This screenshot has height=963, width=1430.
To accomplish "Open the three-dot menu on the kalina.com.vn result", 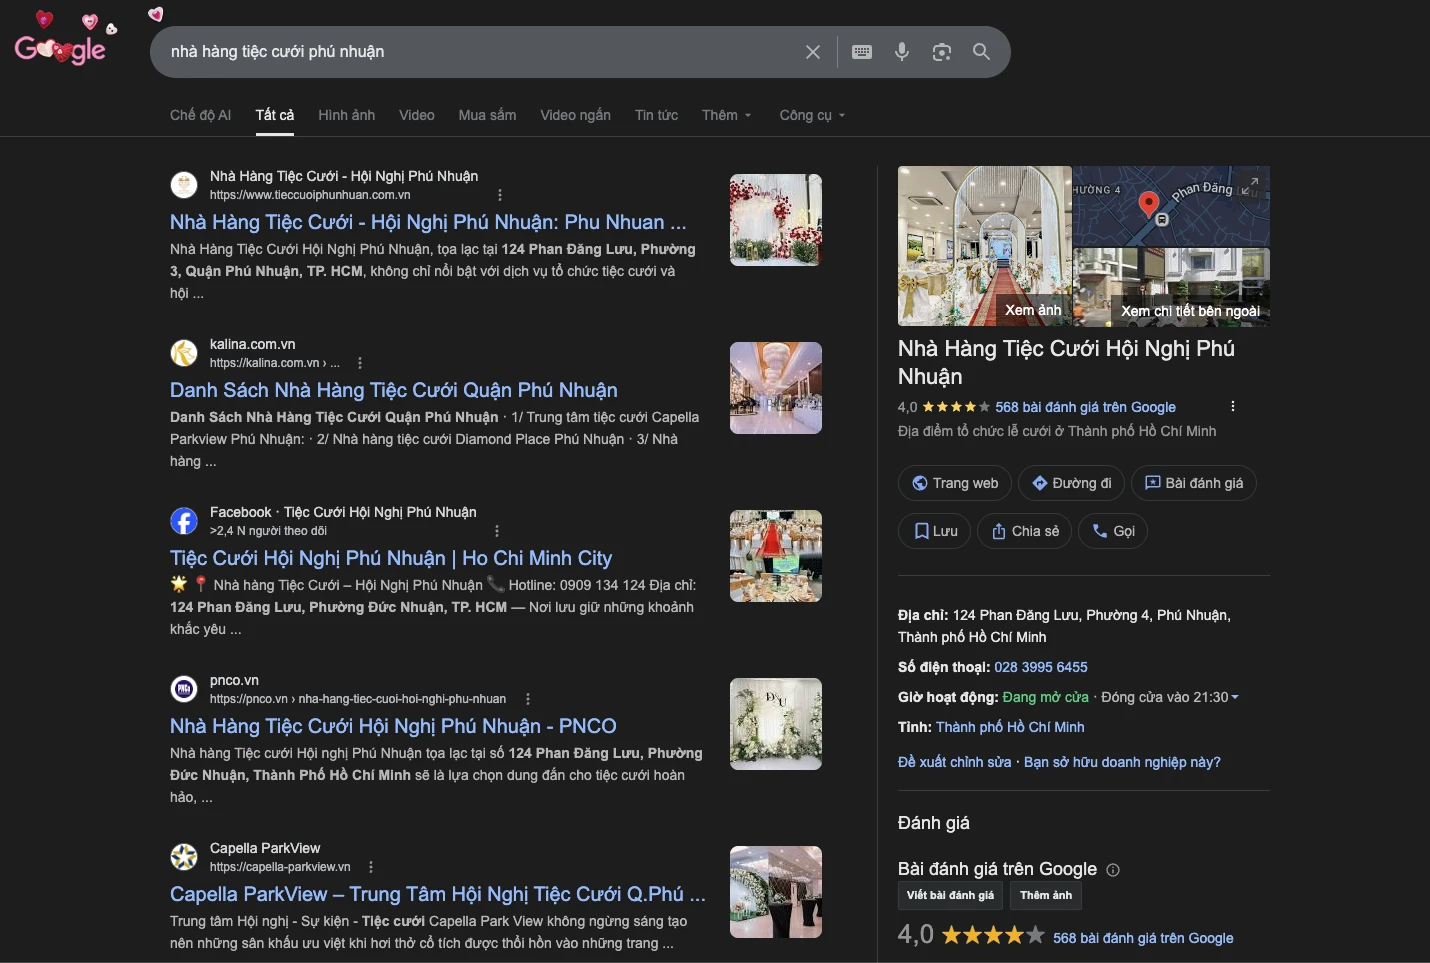I will (359, 363).
